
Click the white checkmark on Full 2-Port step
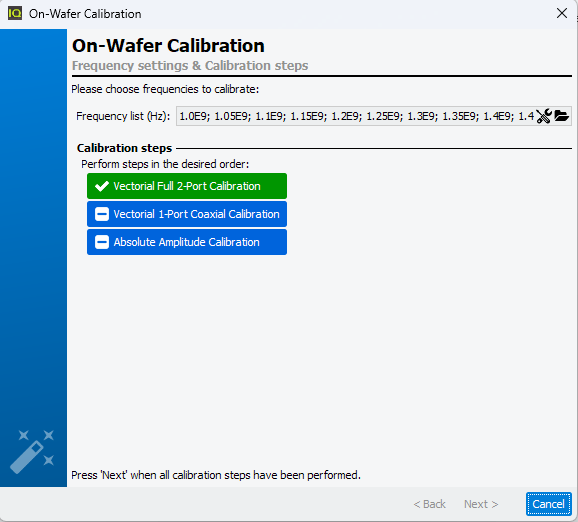102,186
